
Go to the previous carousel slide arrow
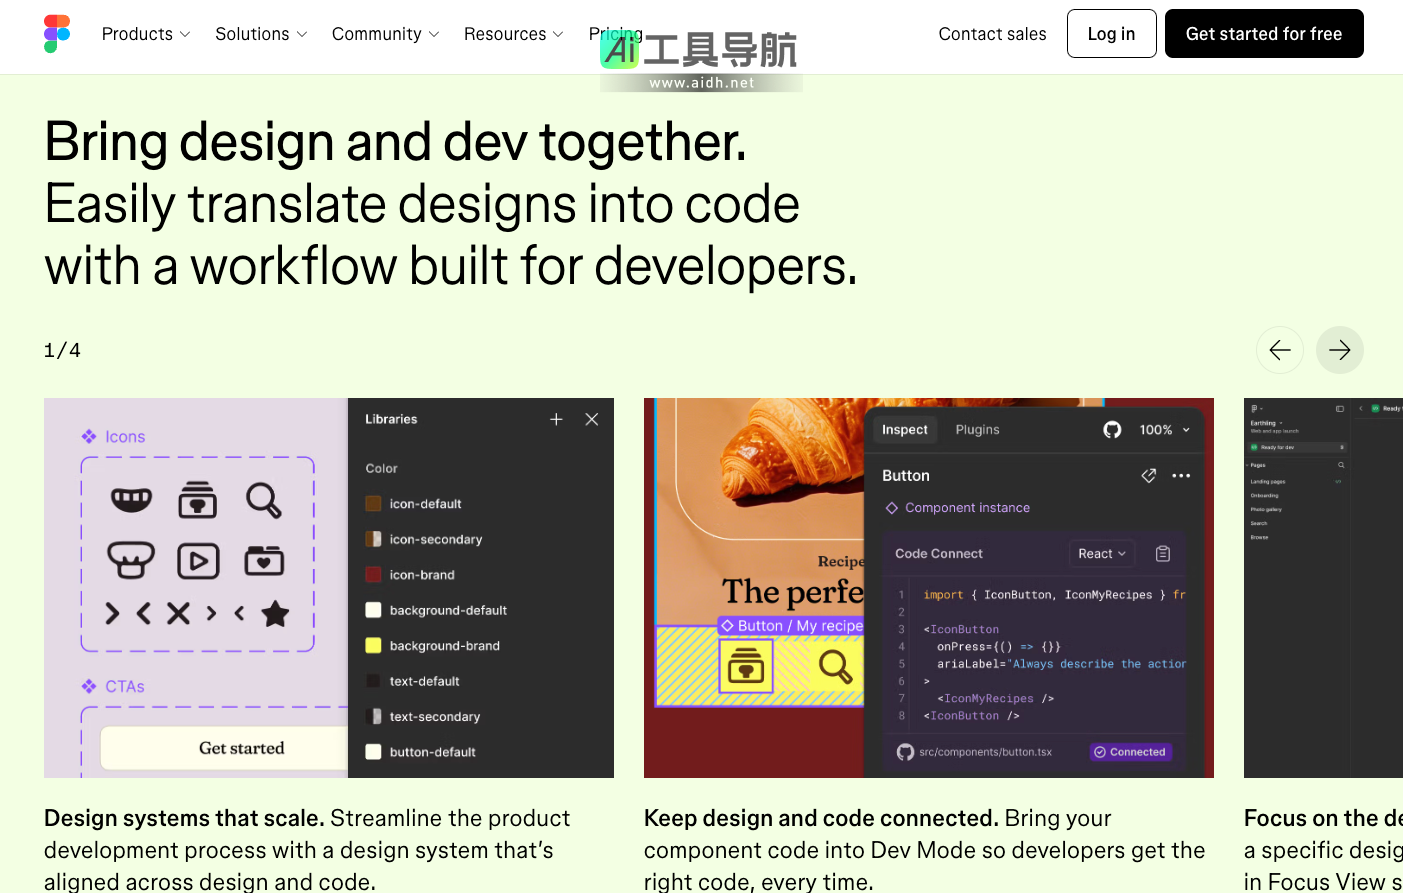coord(1279,350)
